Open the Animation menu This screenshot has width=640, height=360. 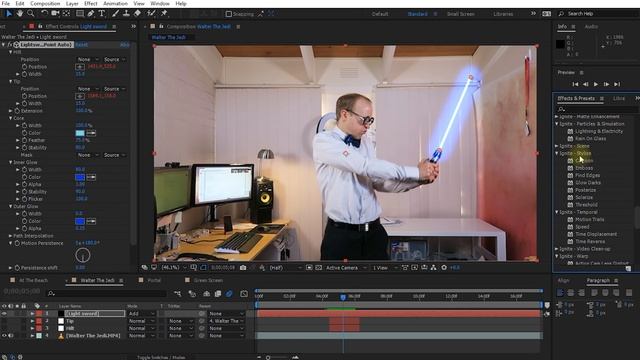115,4
